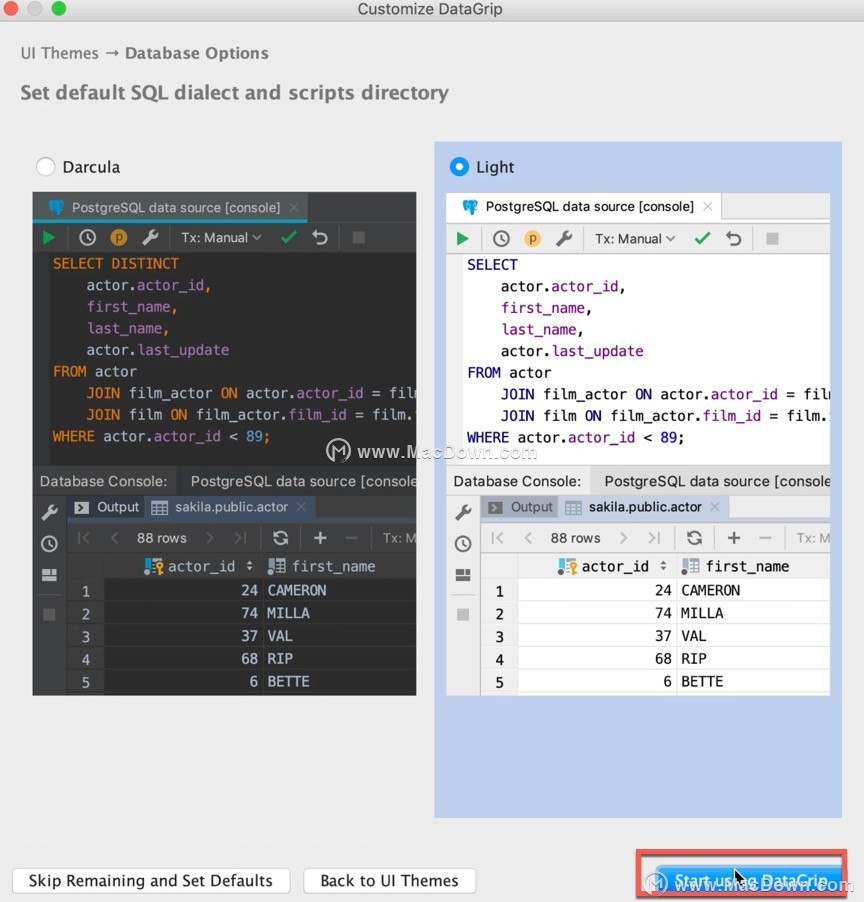Click first_name column header in Light preview
This screenshot has height=902, width=864.
click(754, 567)
